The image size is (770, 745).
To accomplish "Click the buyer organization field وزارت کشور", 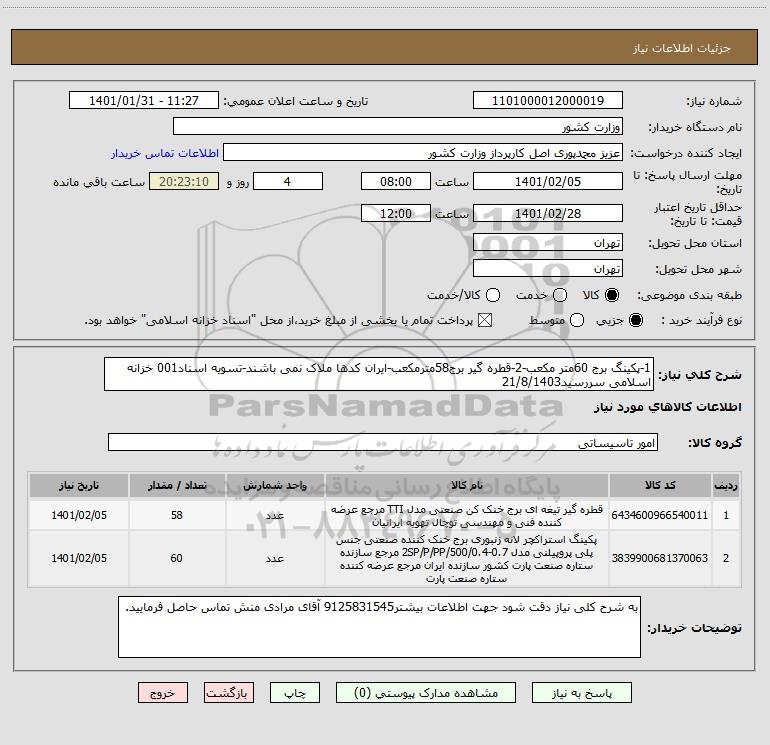I will (x=398, y=126).
